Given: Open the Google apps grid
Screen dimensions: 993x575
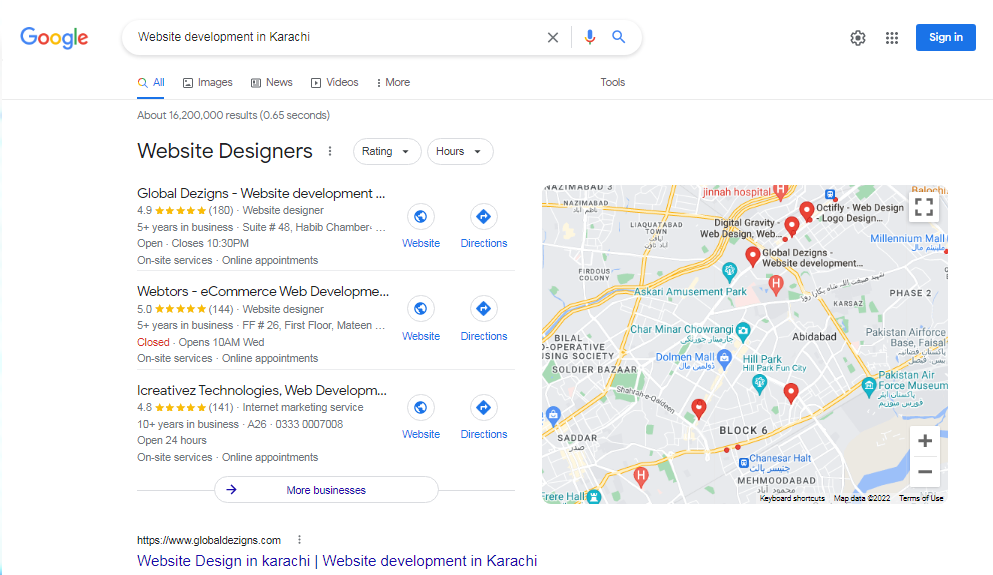Looking at the screenshot, I should pyautogui.click(x=892, y=38).
